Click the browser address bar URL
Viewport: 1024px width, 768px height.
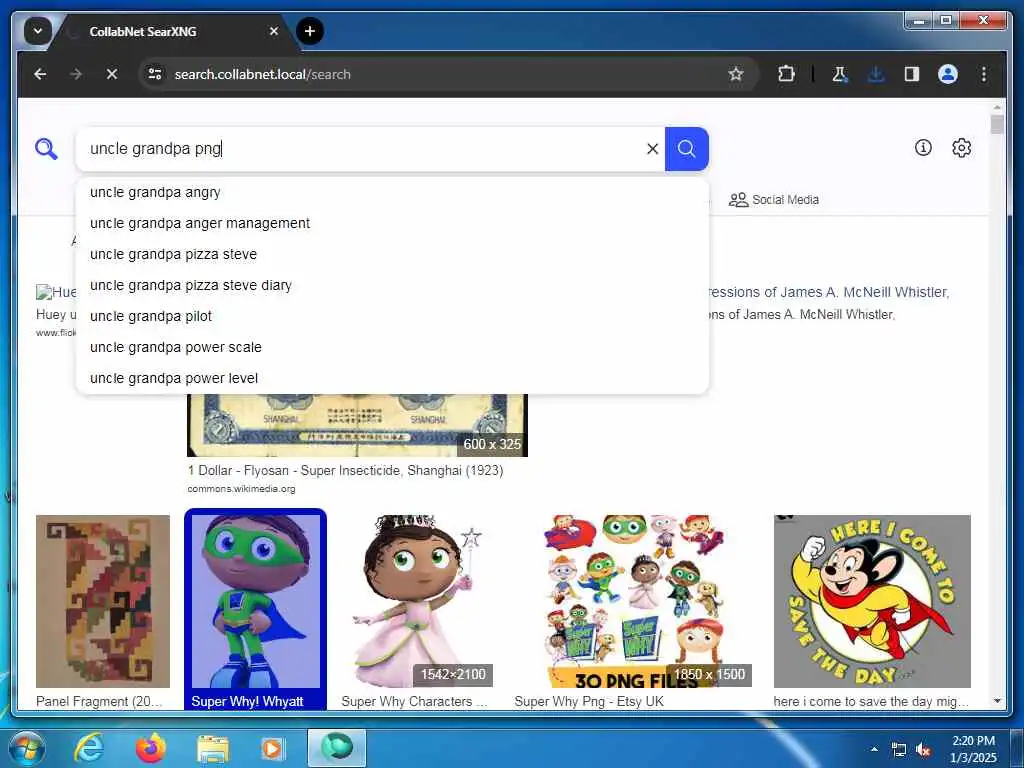pos(263,74)
